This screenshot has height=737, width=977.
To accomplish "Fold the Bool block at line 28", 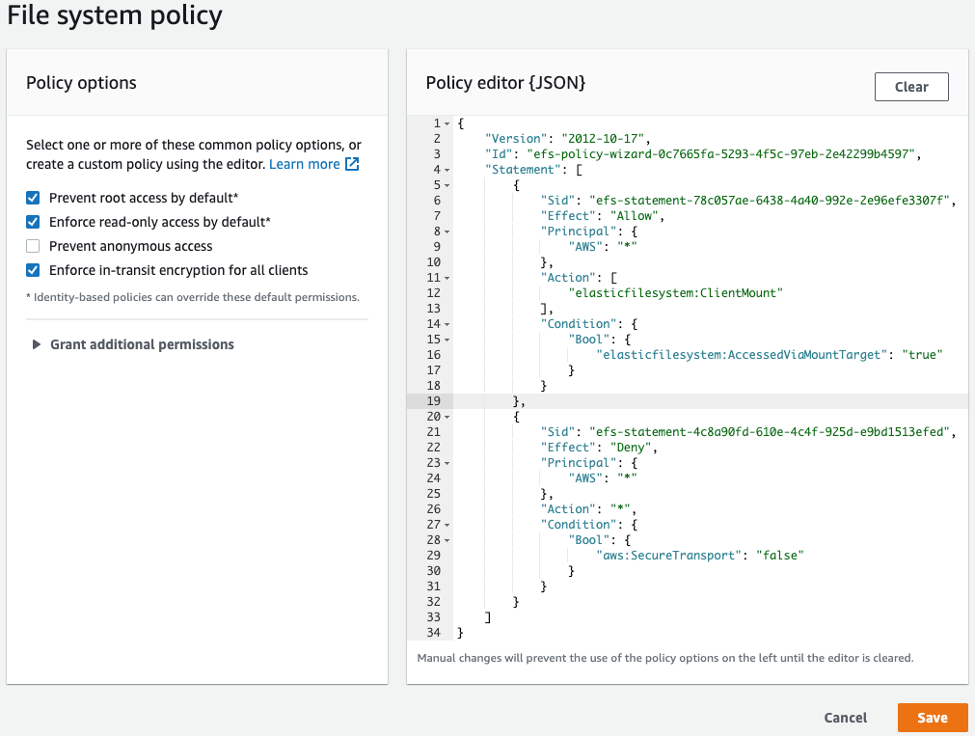I will [447, 541].
